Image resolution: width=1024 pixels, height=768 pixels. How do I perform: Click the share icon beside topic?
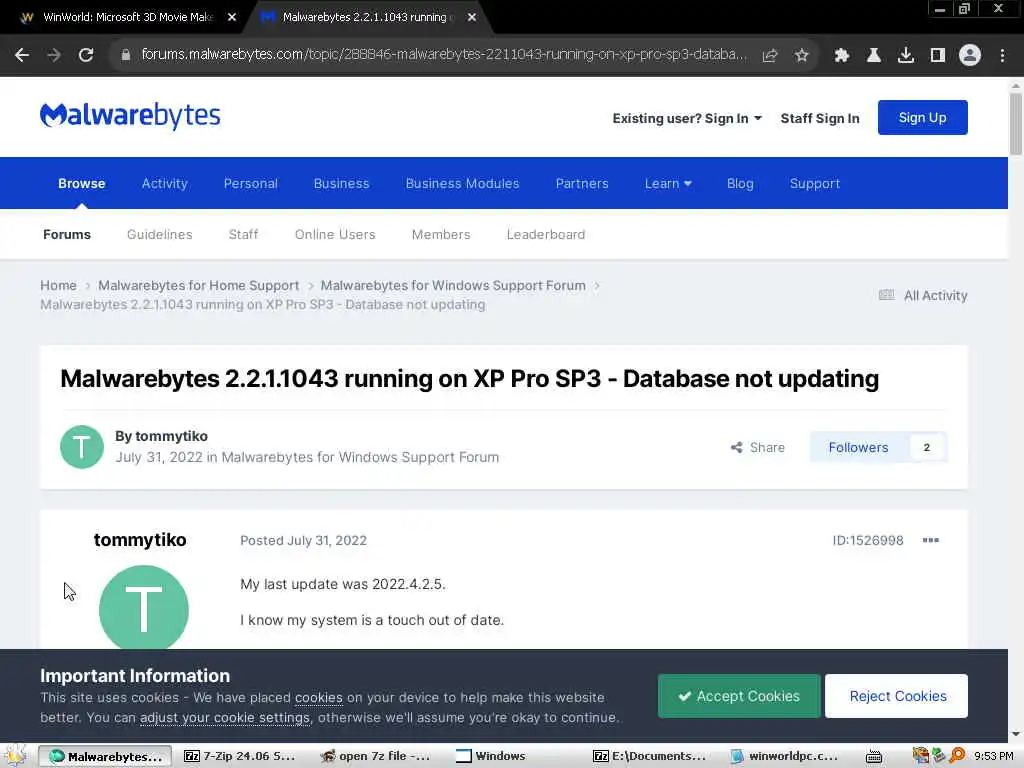tap(737, 447)
